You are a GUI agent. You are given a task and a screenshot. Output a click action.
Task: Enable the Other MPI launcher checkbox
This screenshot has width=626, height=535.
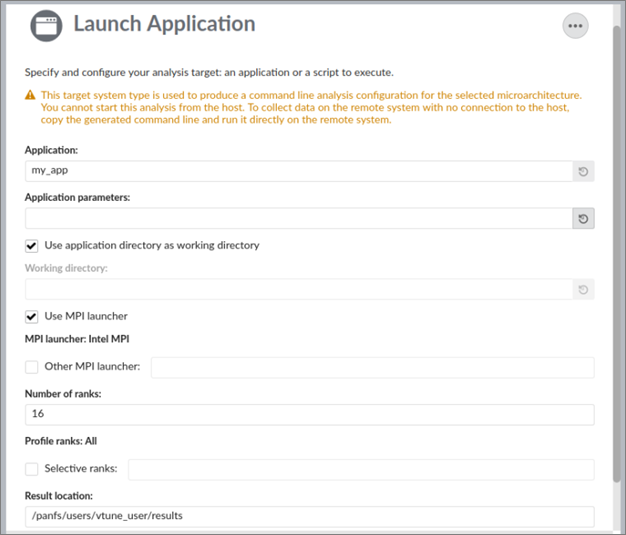coord(32,367)
